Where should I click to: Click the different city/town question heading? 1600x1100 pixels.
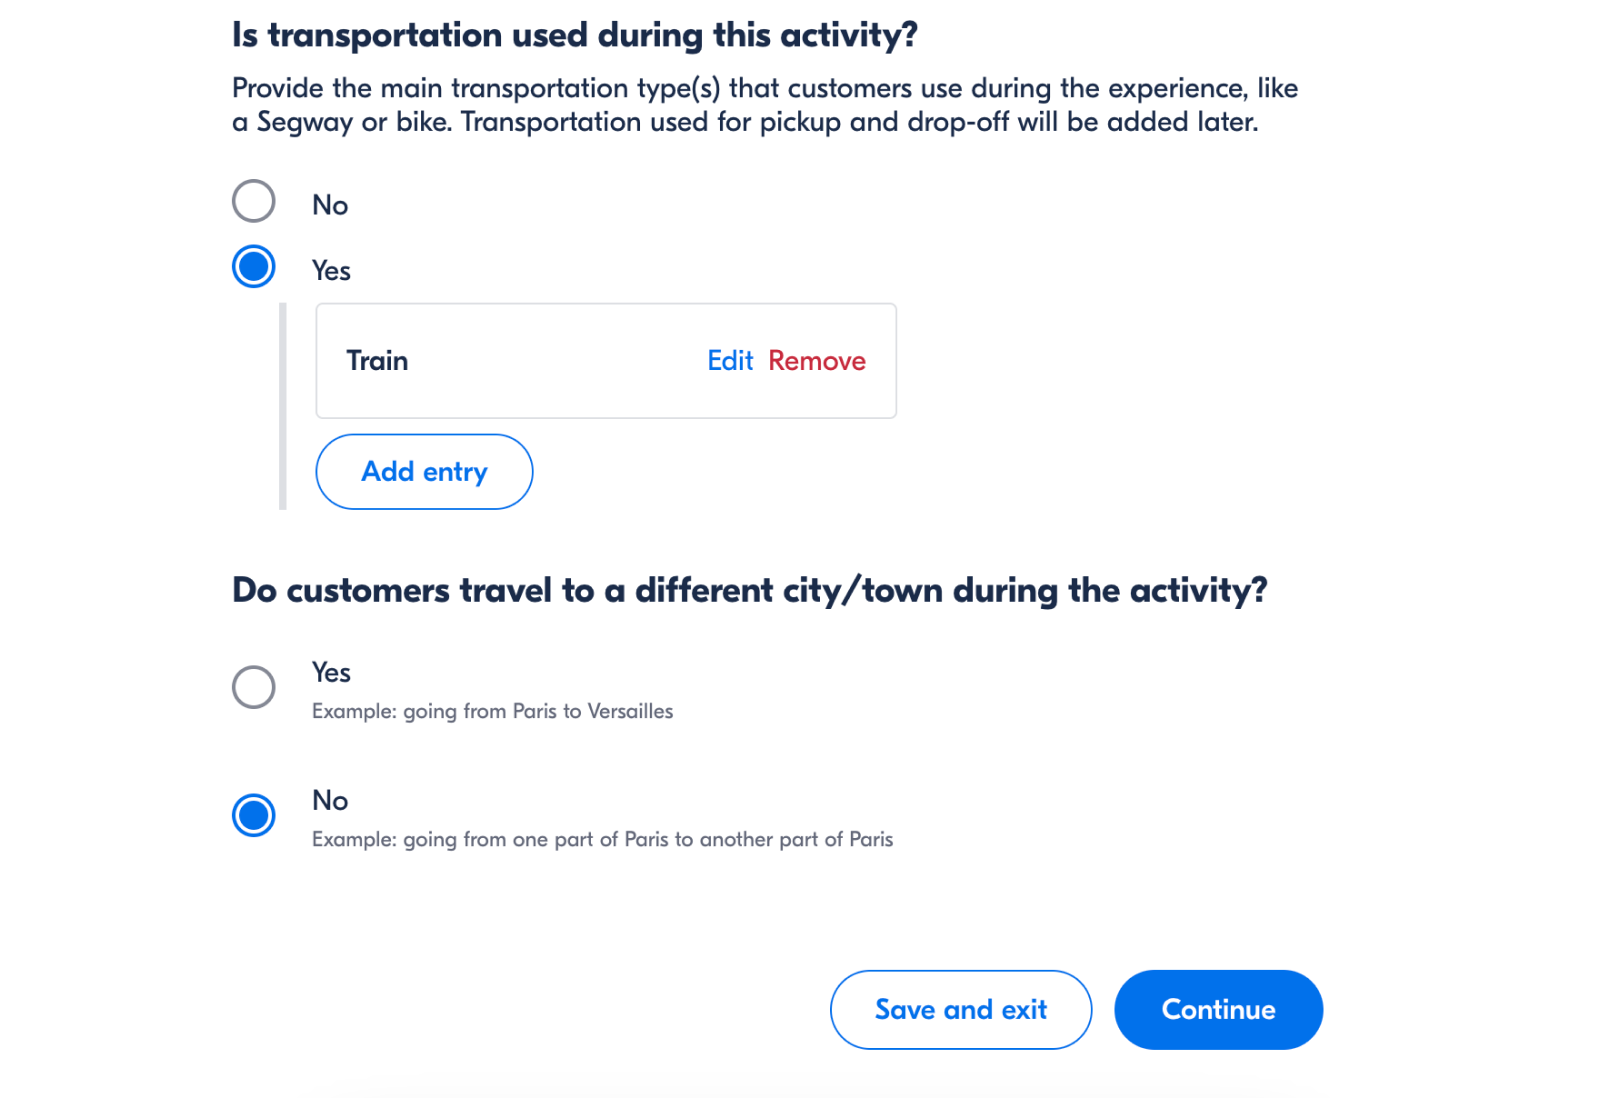click(x=749, y=590)
